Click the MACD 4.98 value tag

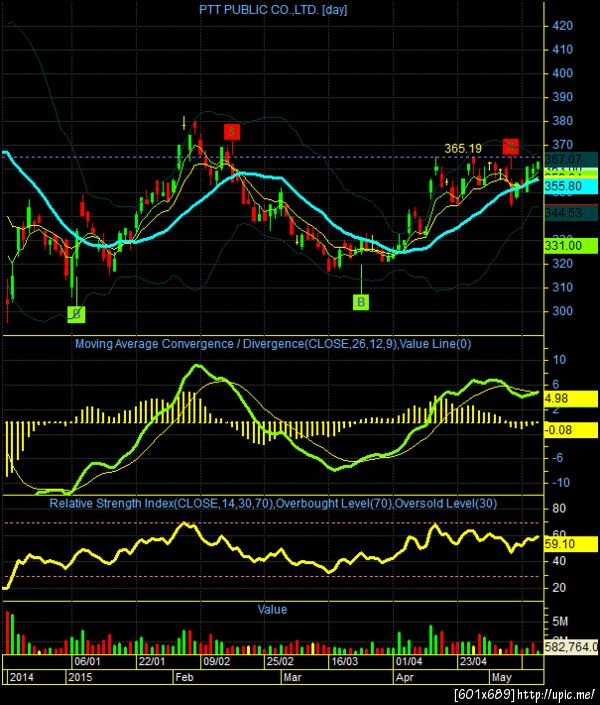(x=571, y=398)
